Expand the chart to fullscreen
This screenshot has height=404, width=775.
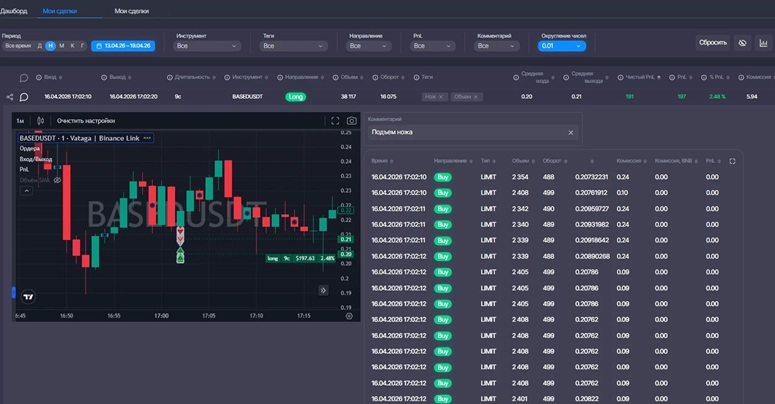[335, 121]
